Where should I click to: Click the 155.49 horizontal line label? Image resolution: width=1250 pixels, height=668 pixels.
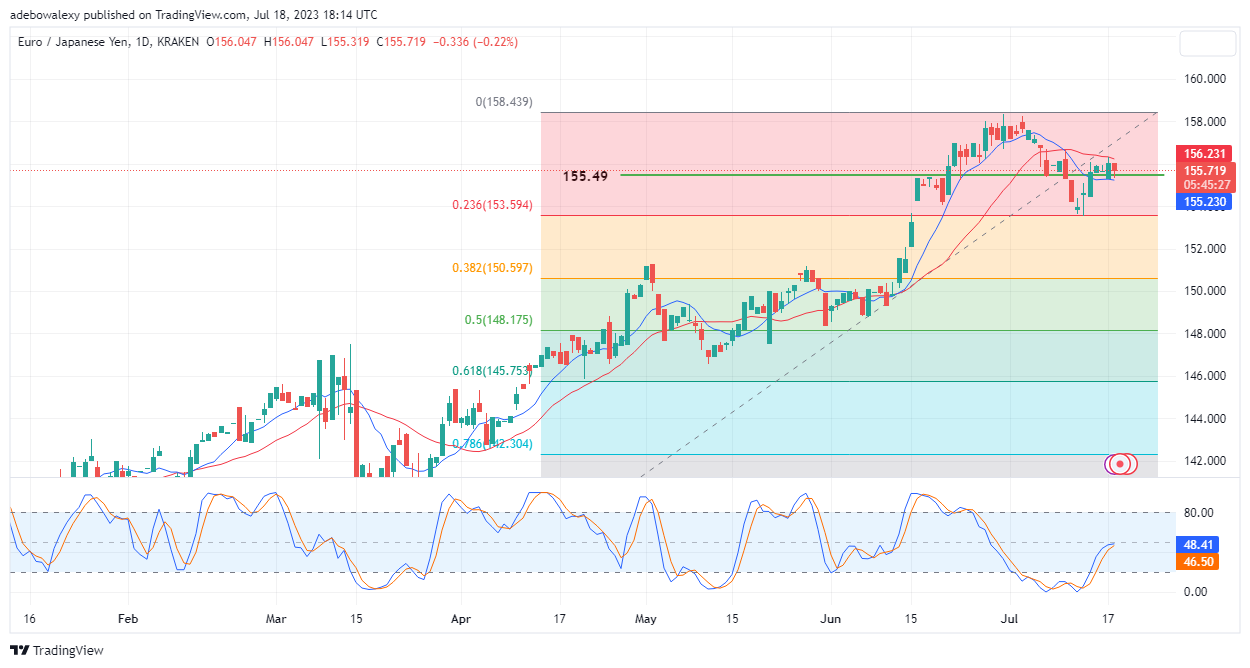click(x=586, y=175)
